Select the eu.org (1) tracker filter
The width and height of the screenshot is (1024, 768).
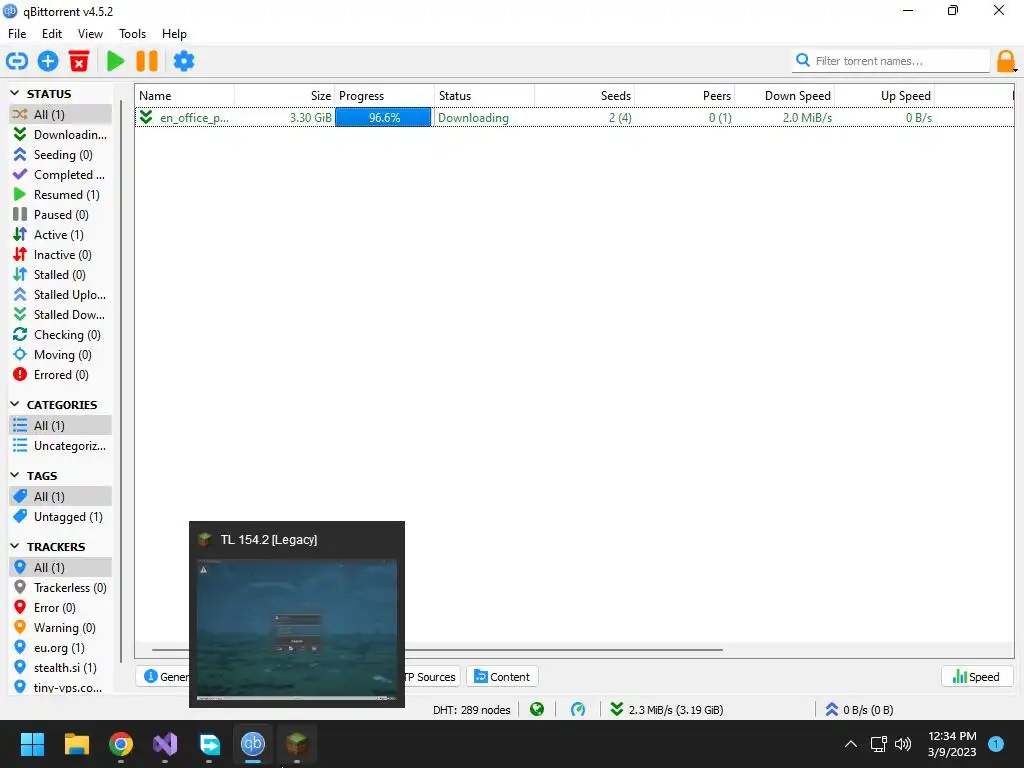click(60, 648)
